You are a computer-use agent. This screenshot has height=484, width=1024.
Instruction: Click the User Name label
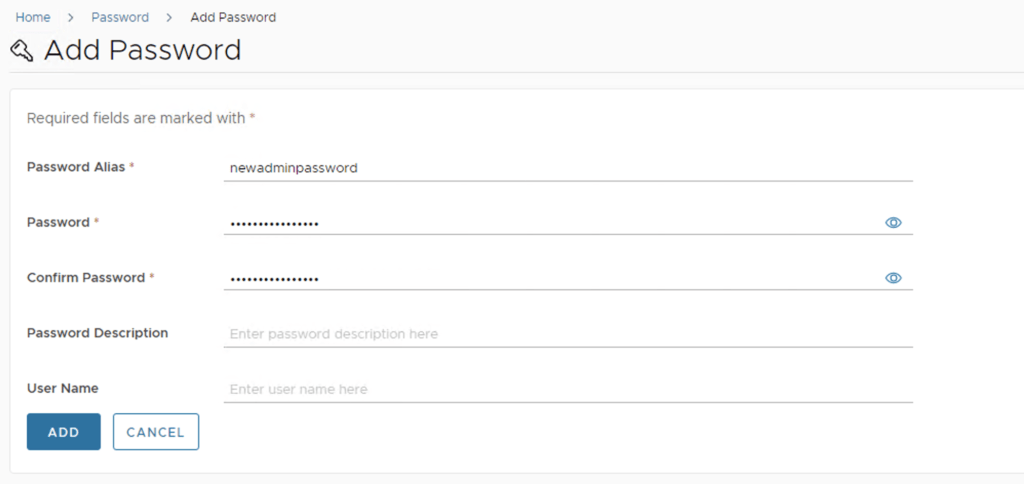pos(62,388)
